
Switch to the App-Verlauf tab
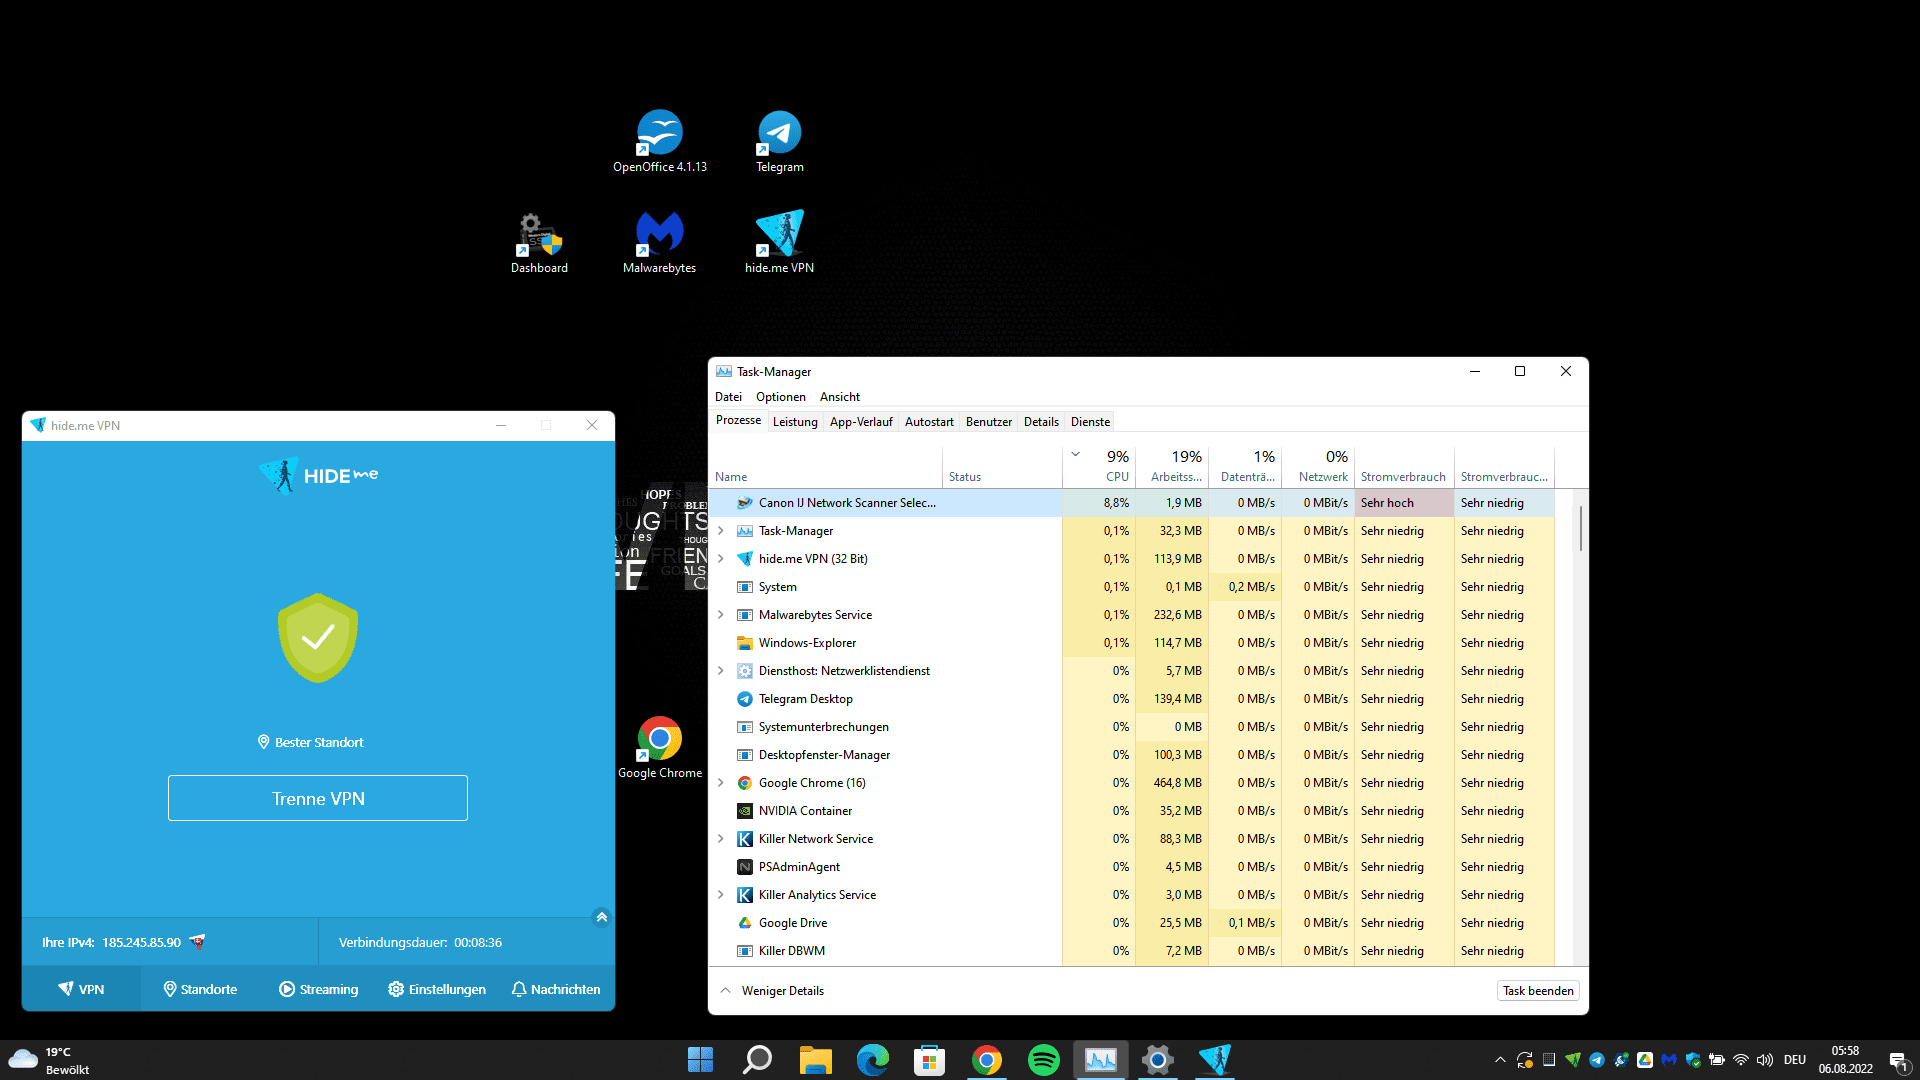861,422
